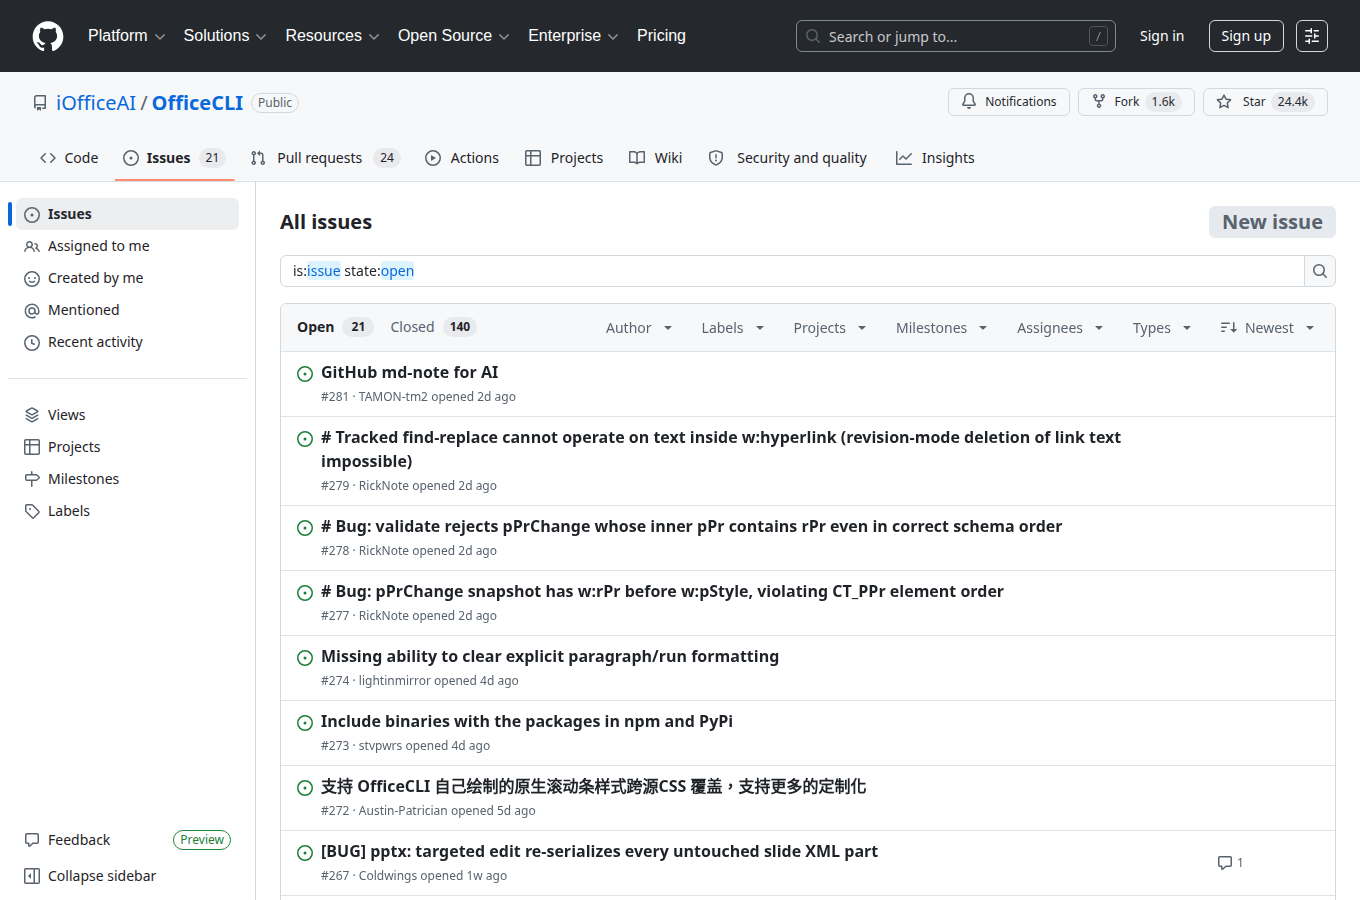Show the 140 Closed issues

[433, 327]
